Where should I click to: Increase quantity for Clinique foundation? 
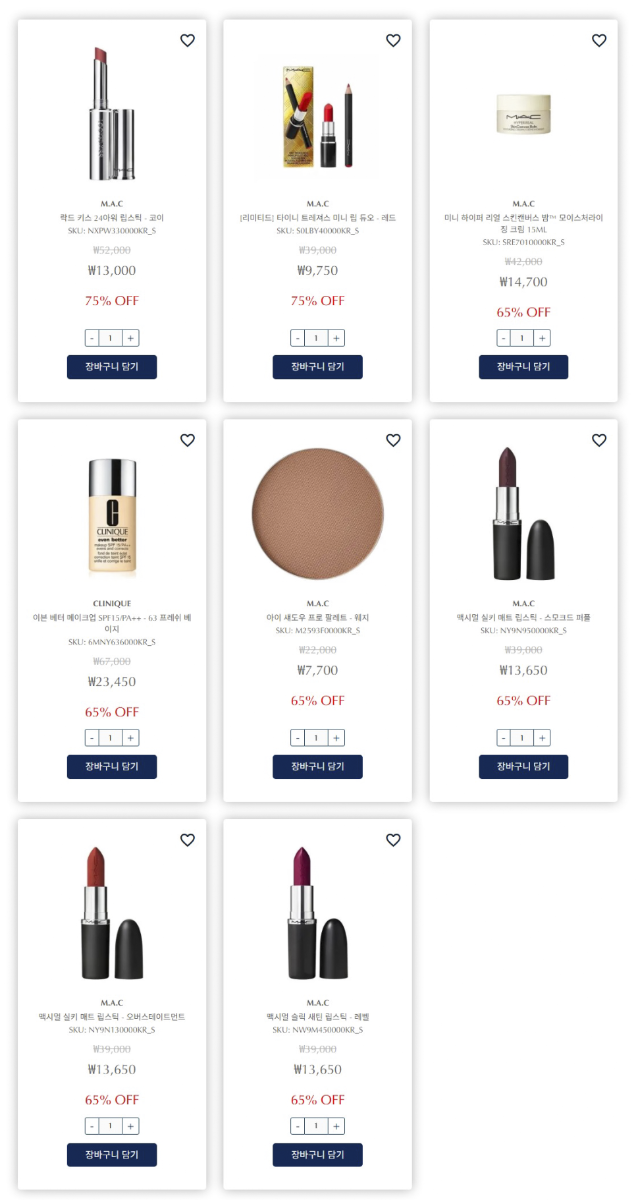click(131, 738)
